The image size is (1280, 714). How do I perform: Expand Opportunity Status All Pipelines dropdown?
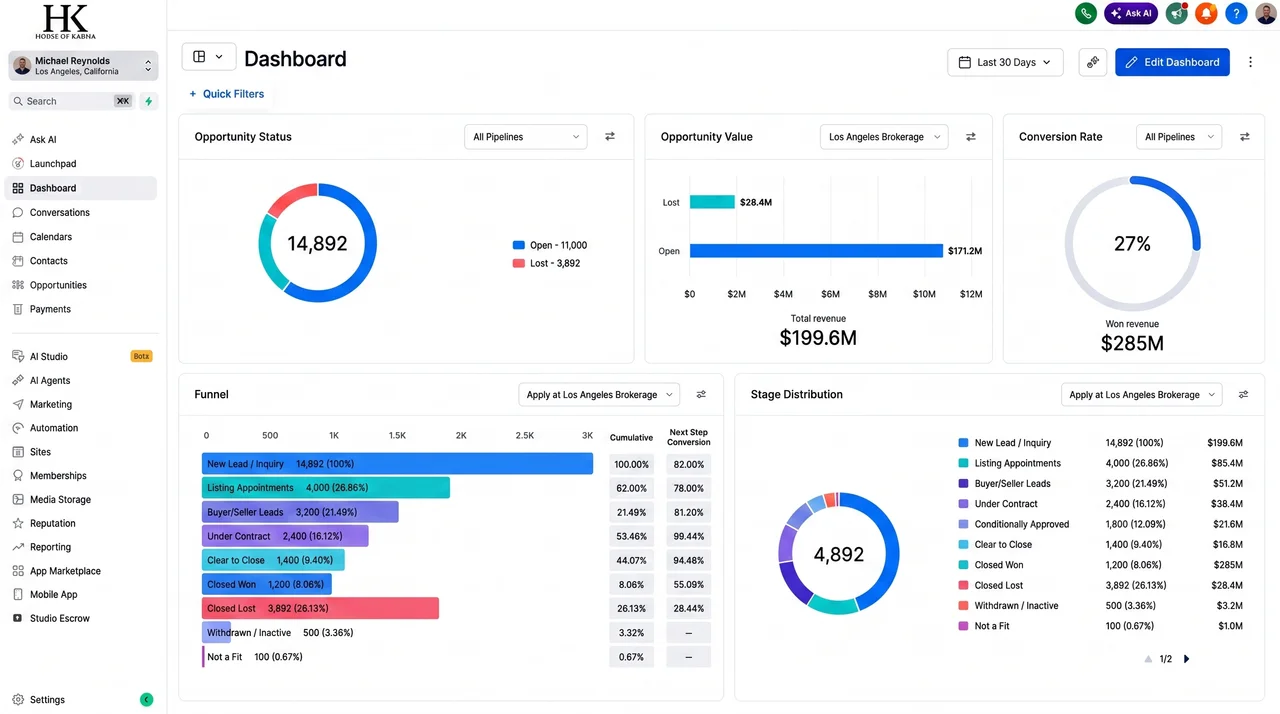[x=525, y=137]
